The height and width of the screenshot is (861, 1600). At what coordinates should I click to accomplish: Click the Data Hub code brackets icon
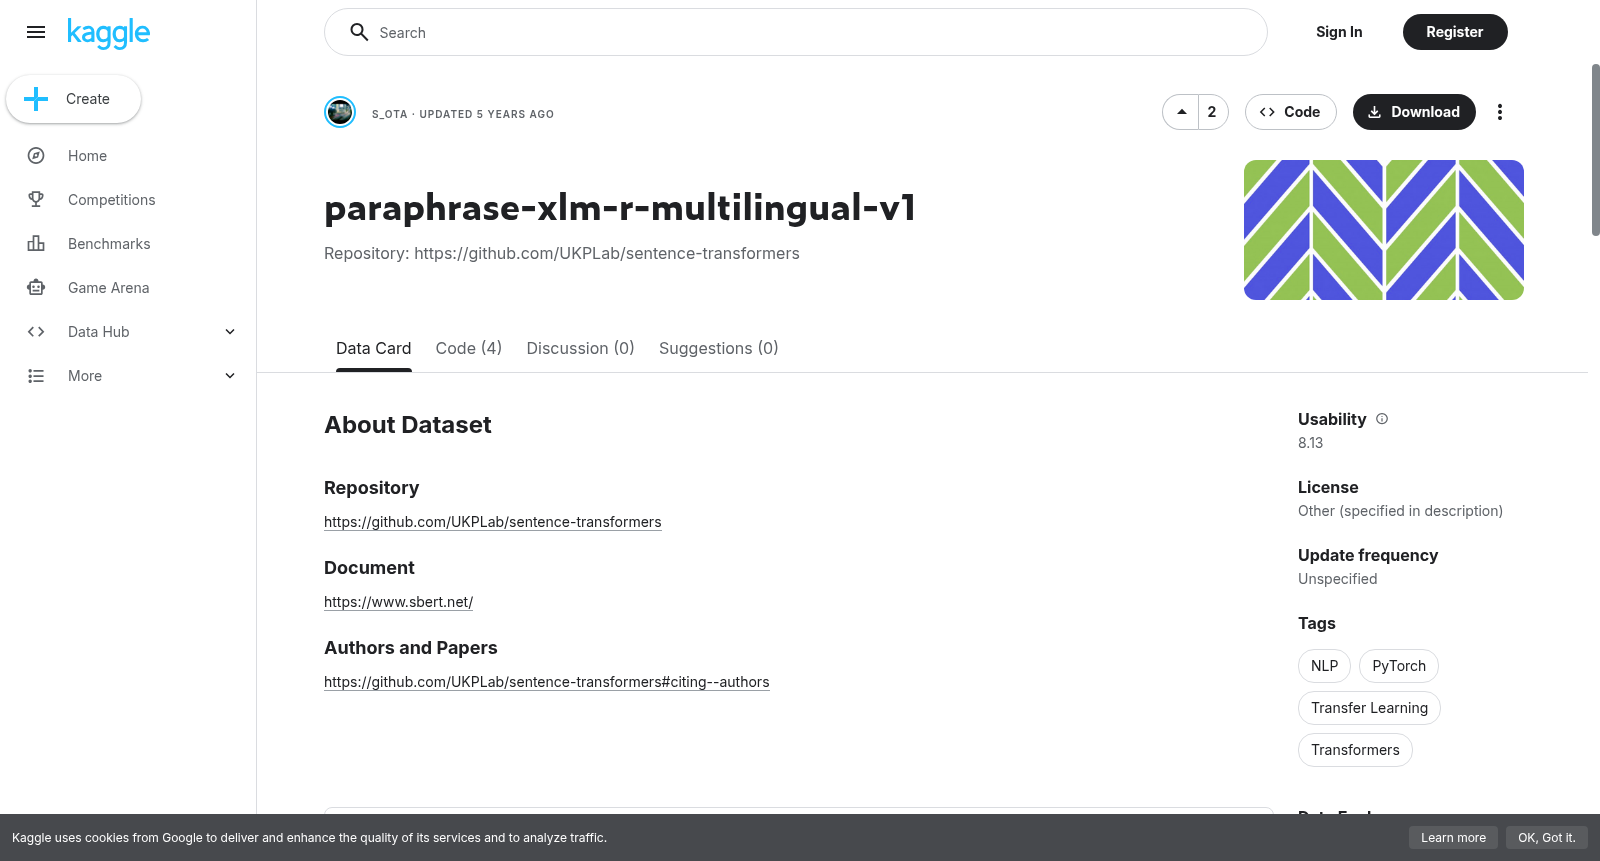pyautogui.click(x=36, y=332)
